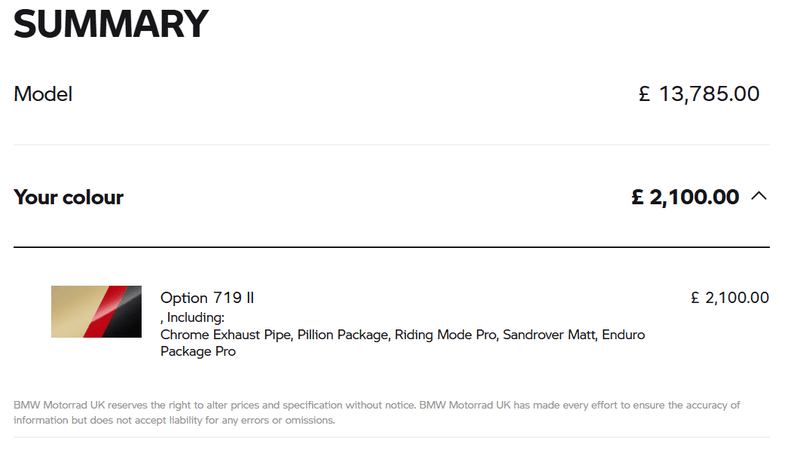The width and height of the screenshot is (800, 450).
Task: Click the Including: label
Action: [194, 317]
